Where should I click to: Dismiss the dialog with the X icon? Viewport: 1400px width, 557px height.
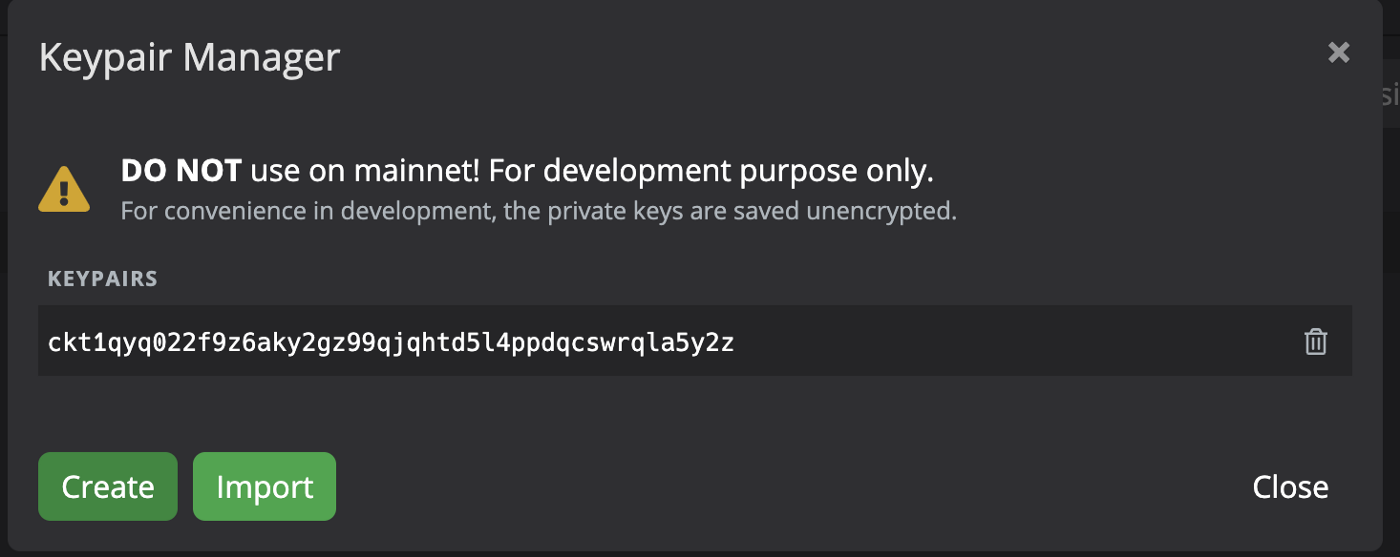[1339, 53]
